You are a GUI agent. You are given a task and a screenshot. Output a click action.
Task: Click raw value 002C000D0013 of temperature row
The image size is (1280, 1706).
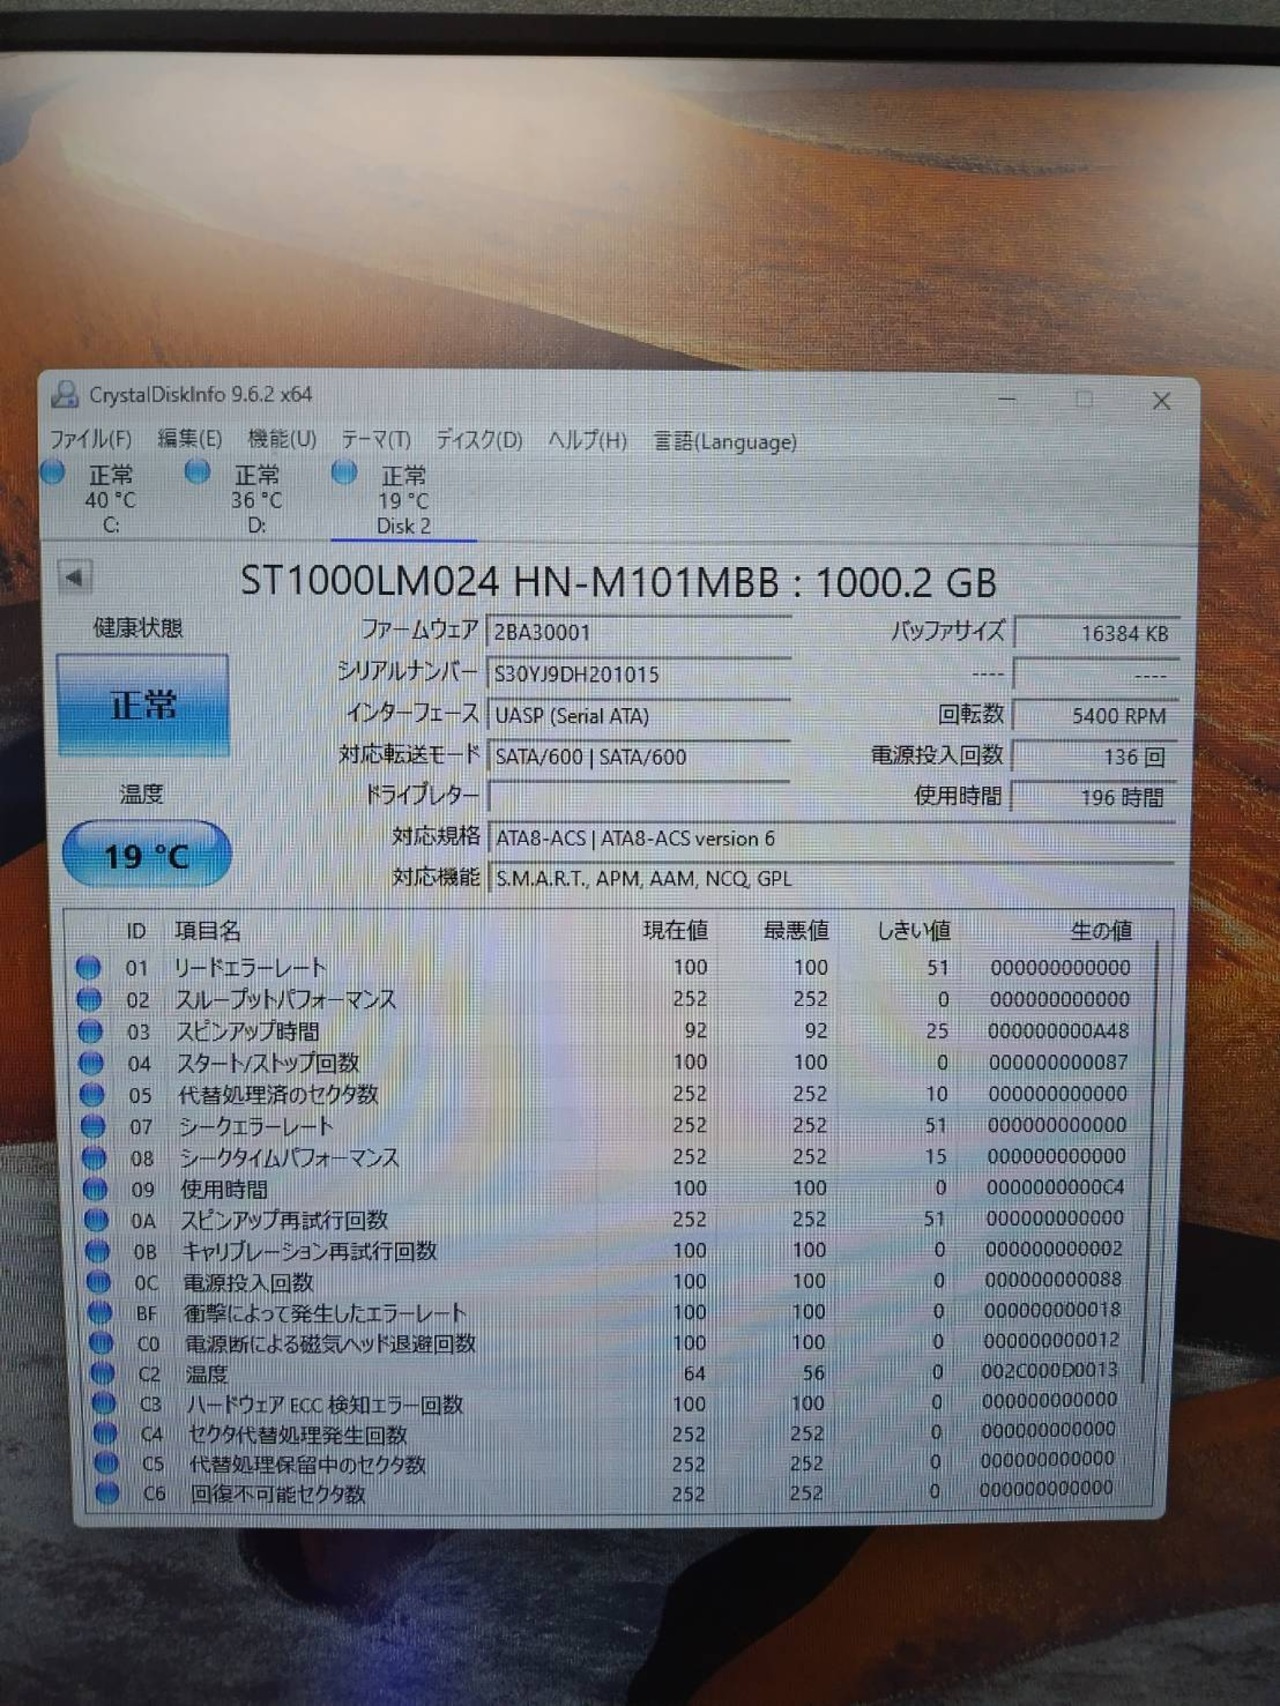tap(1049, 1370)
